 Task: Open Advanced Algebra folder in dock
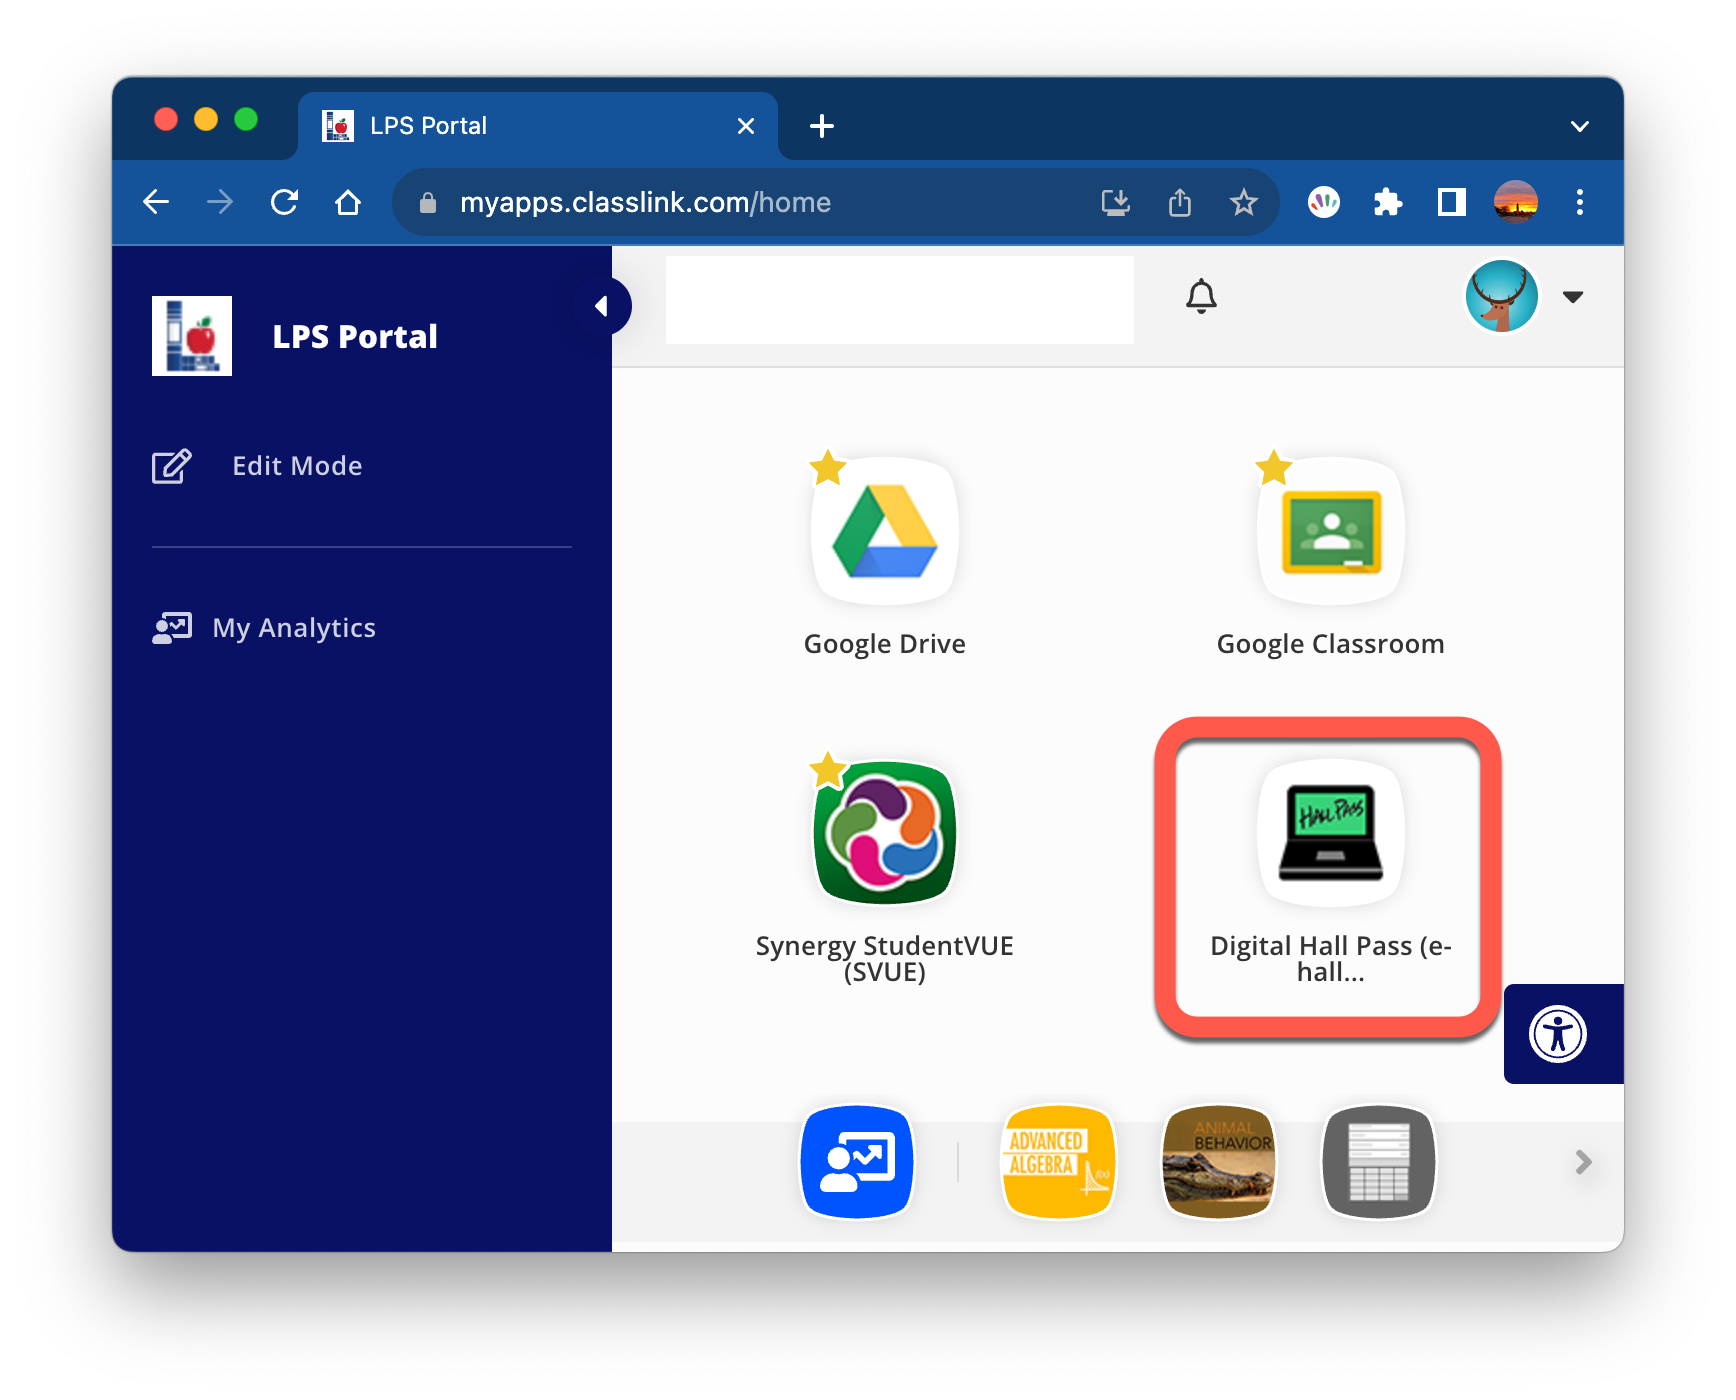point(1058,1162)
